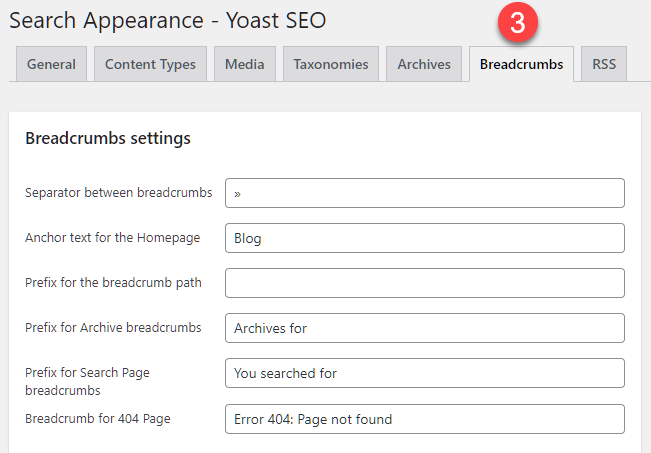
Task: Select the Breadcrumbs tab
Action: pos(521,64)
